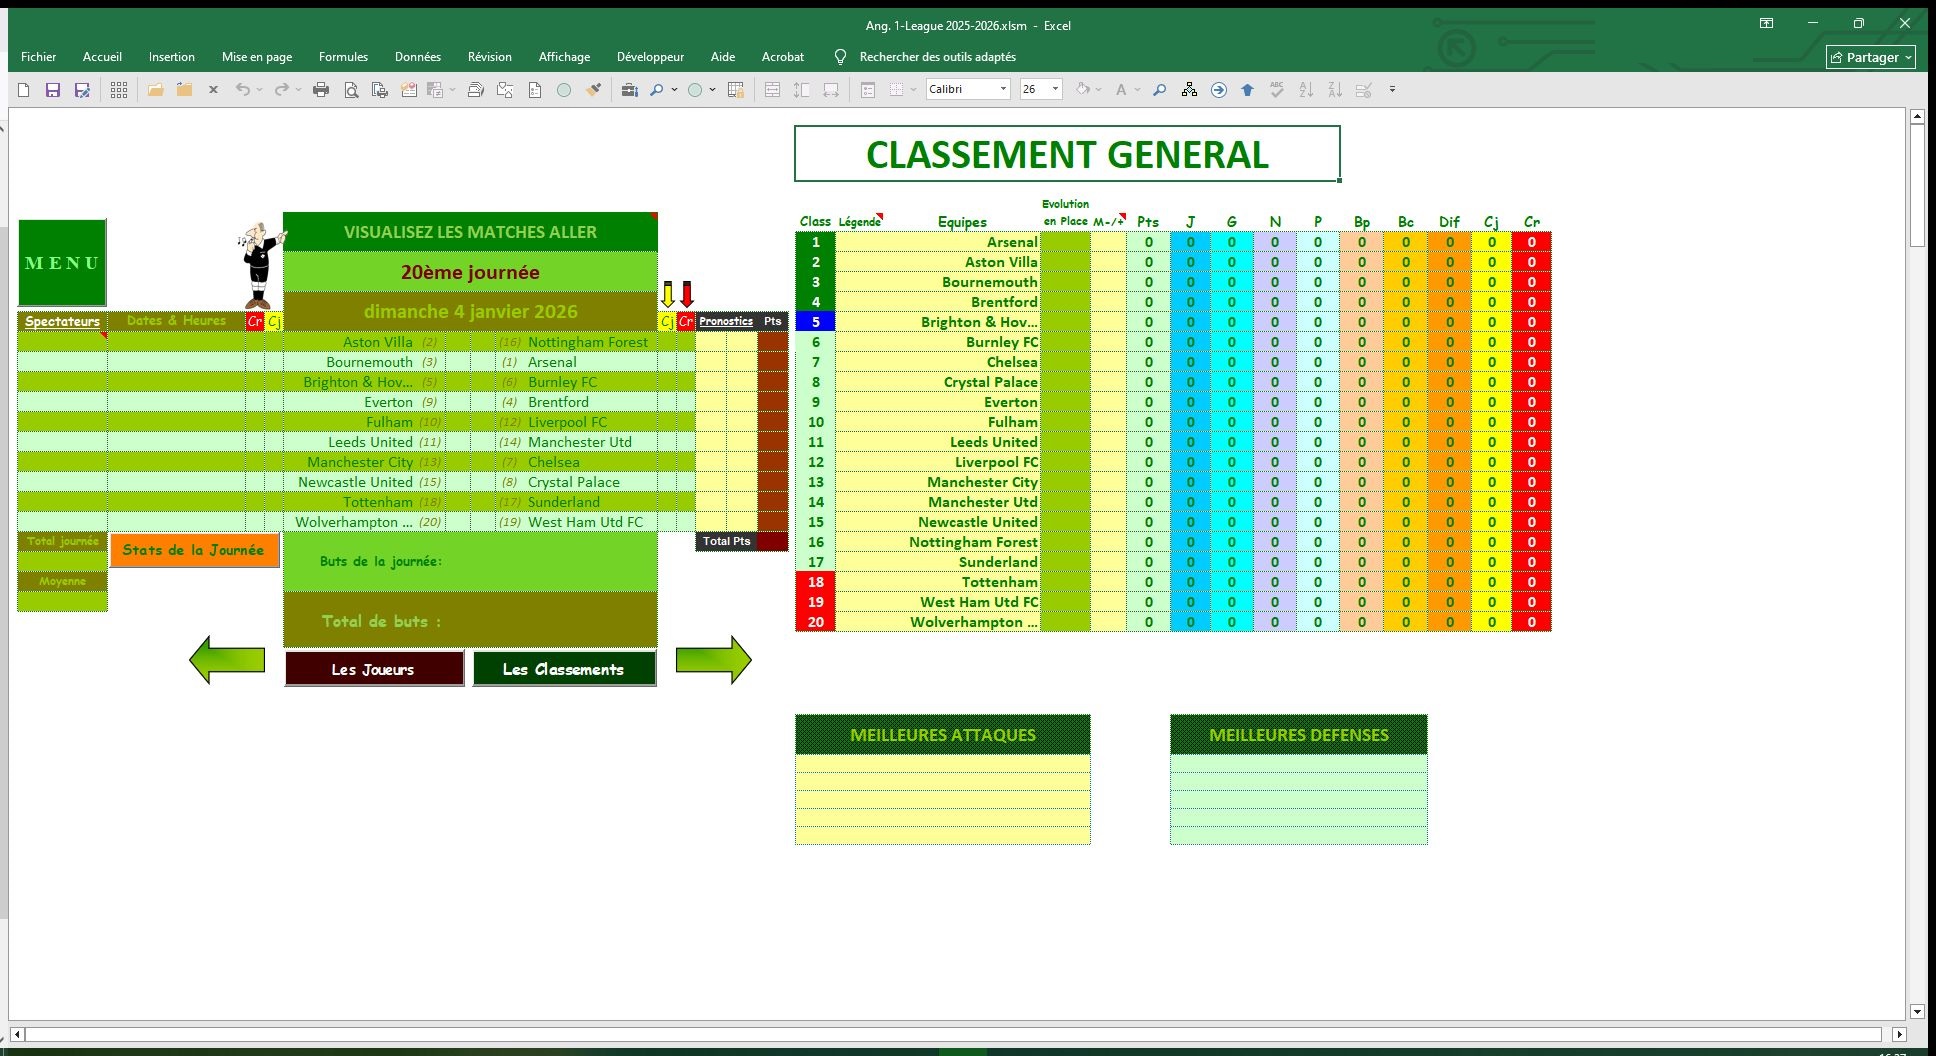
Task: Click the vertical scrollbar down arrow
Action: click(x=1917, y=1011)
